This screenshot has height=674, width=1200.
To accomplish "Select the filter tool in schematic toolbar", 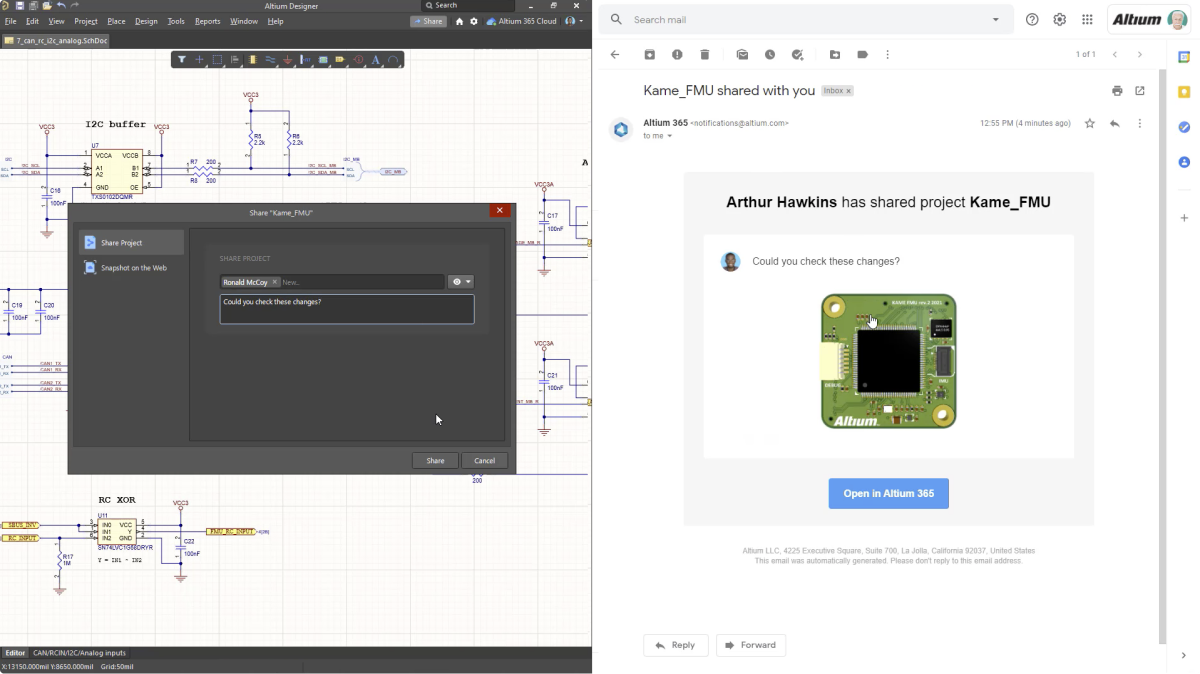I will 182,60.
